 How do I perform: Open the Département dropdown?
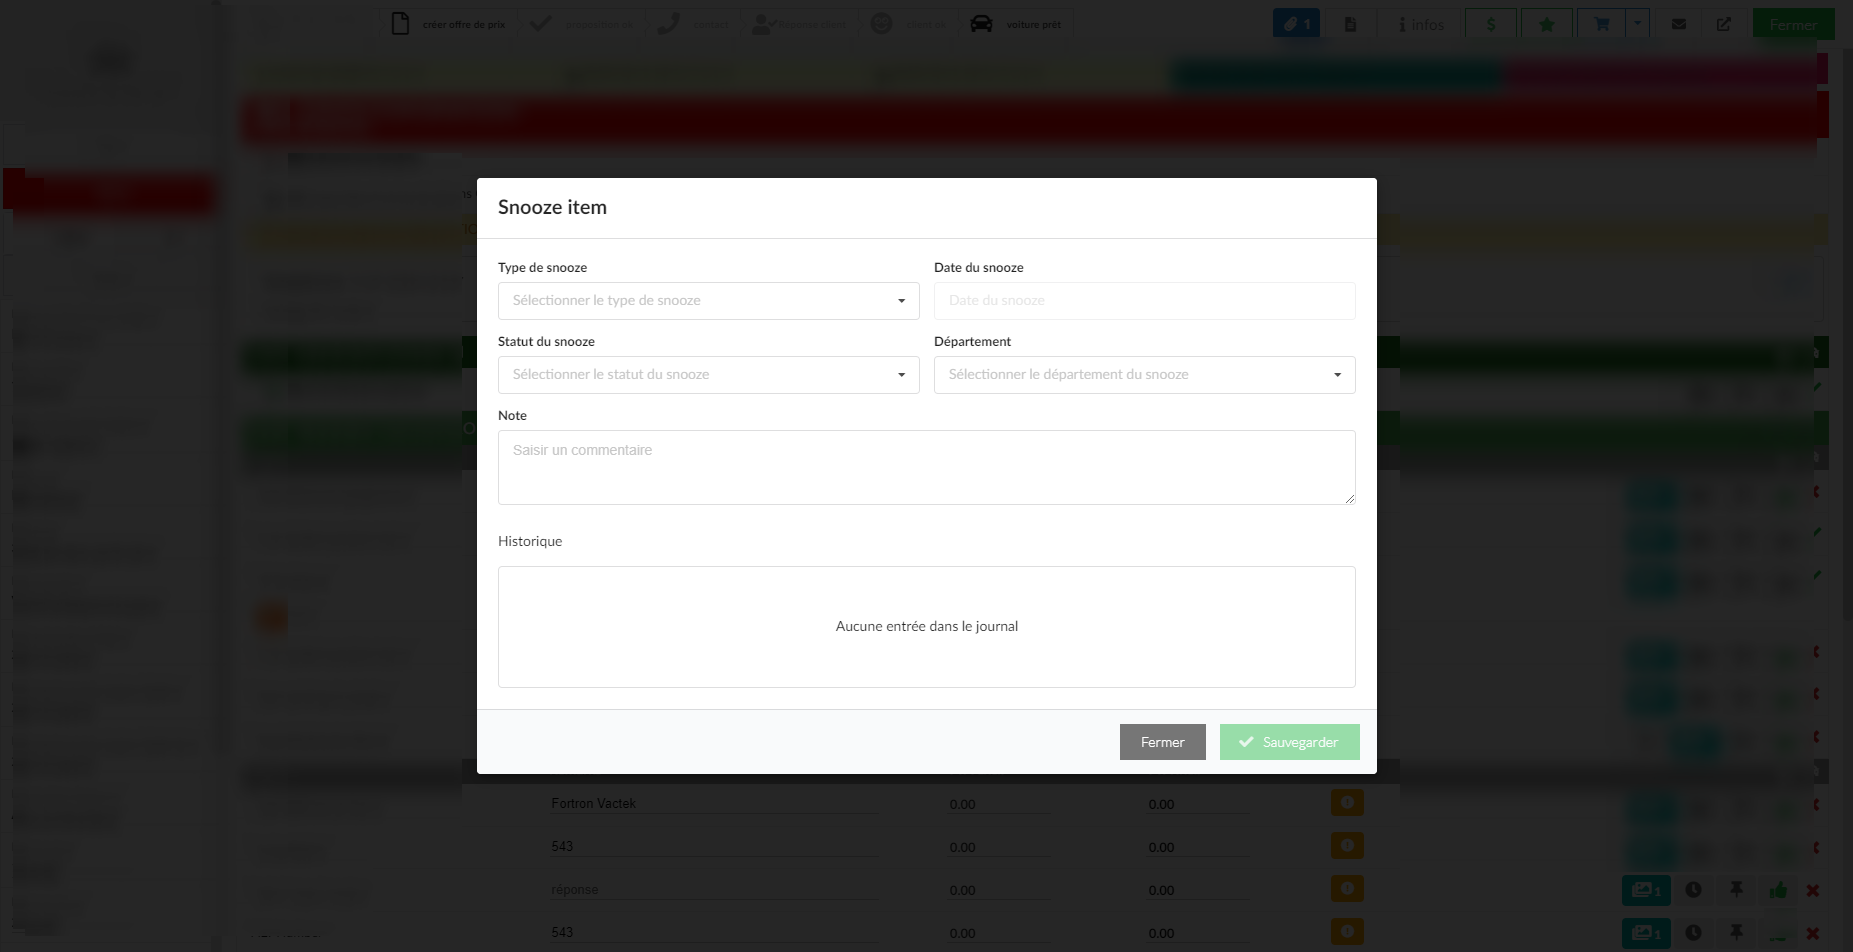(x=1144, y=375)
